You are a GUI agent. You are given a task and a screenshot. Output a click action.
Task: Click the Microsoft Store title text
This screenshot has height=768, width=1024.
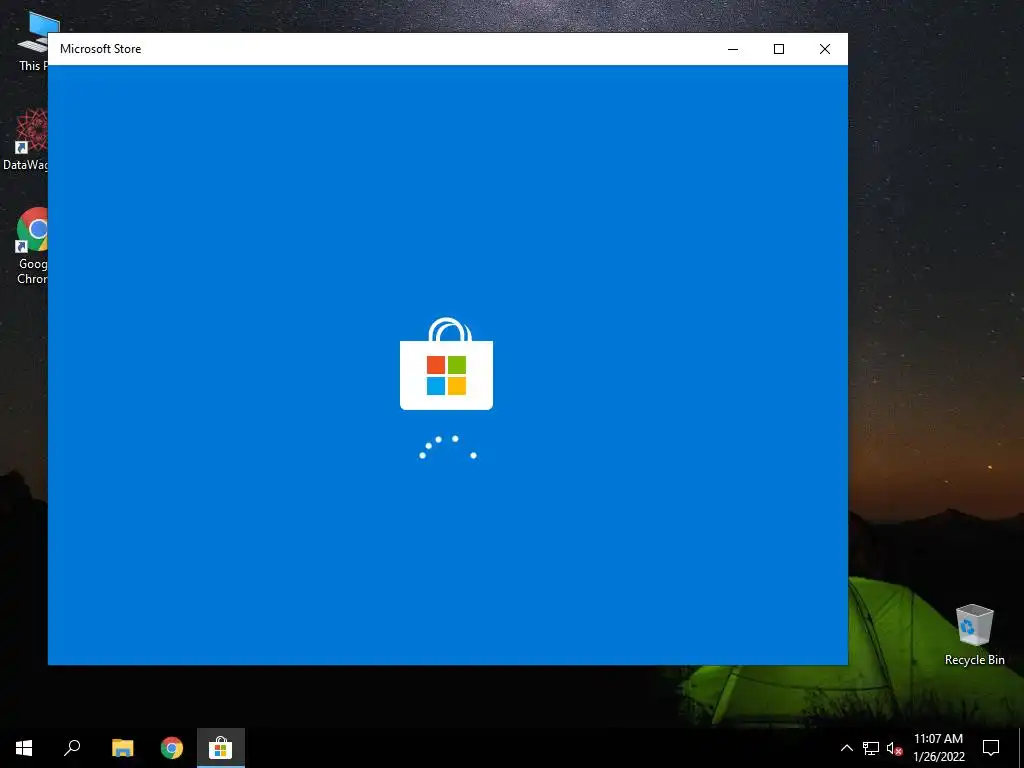pyautogui.click(x=101, y=49)
